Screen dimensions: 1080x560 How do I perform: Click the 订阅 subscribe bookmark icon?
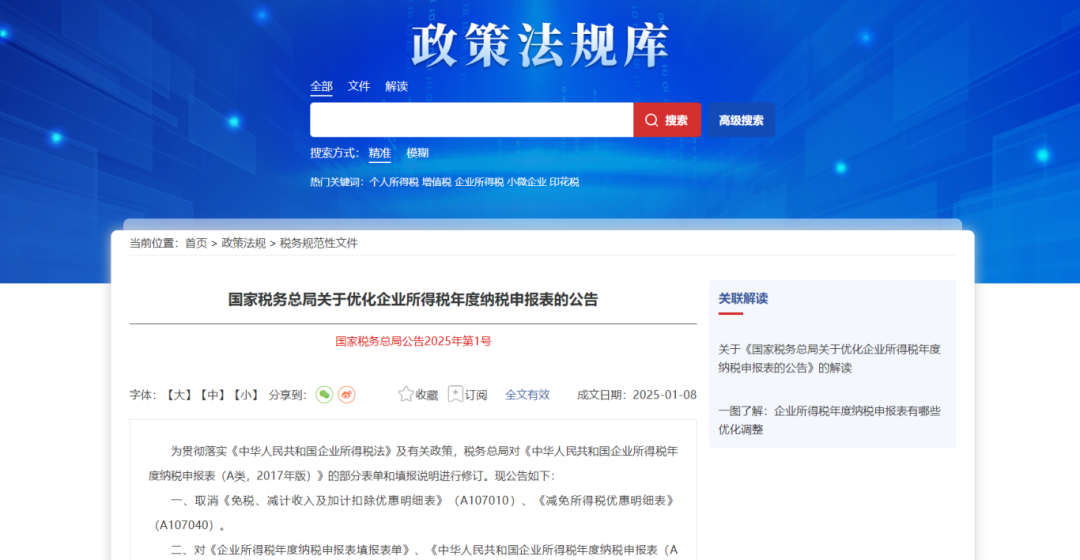tap(455, 394)
